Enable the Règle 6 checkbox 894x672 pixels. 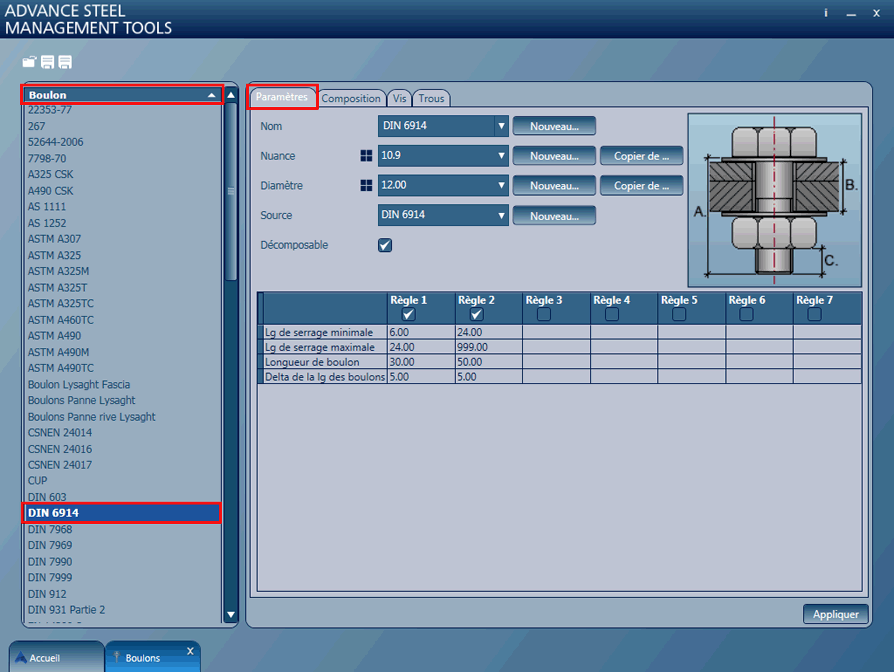pos(746,314)
